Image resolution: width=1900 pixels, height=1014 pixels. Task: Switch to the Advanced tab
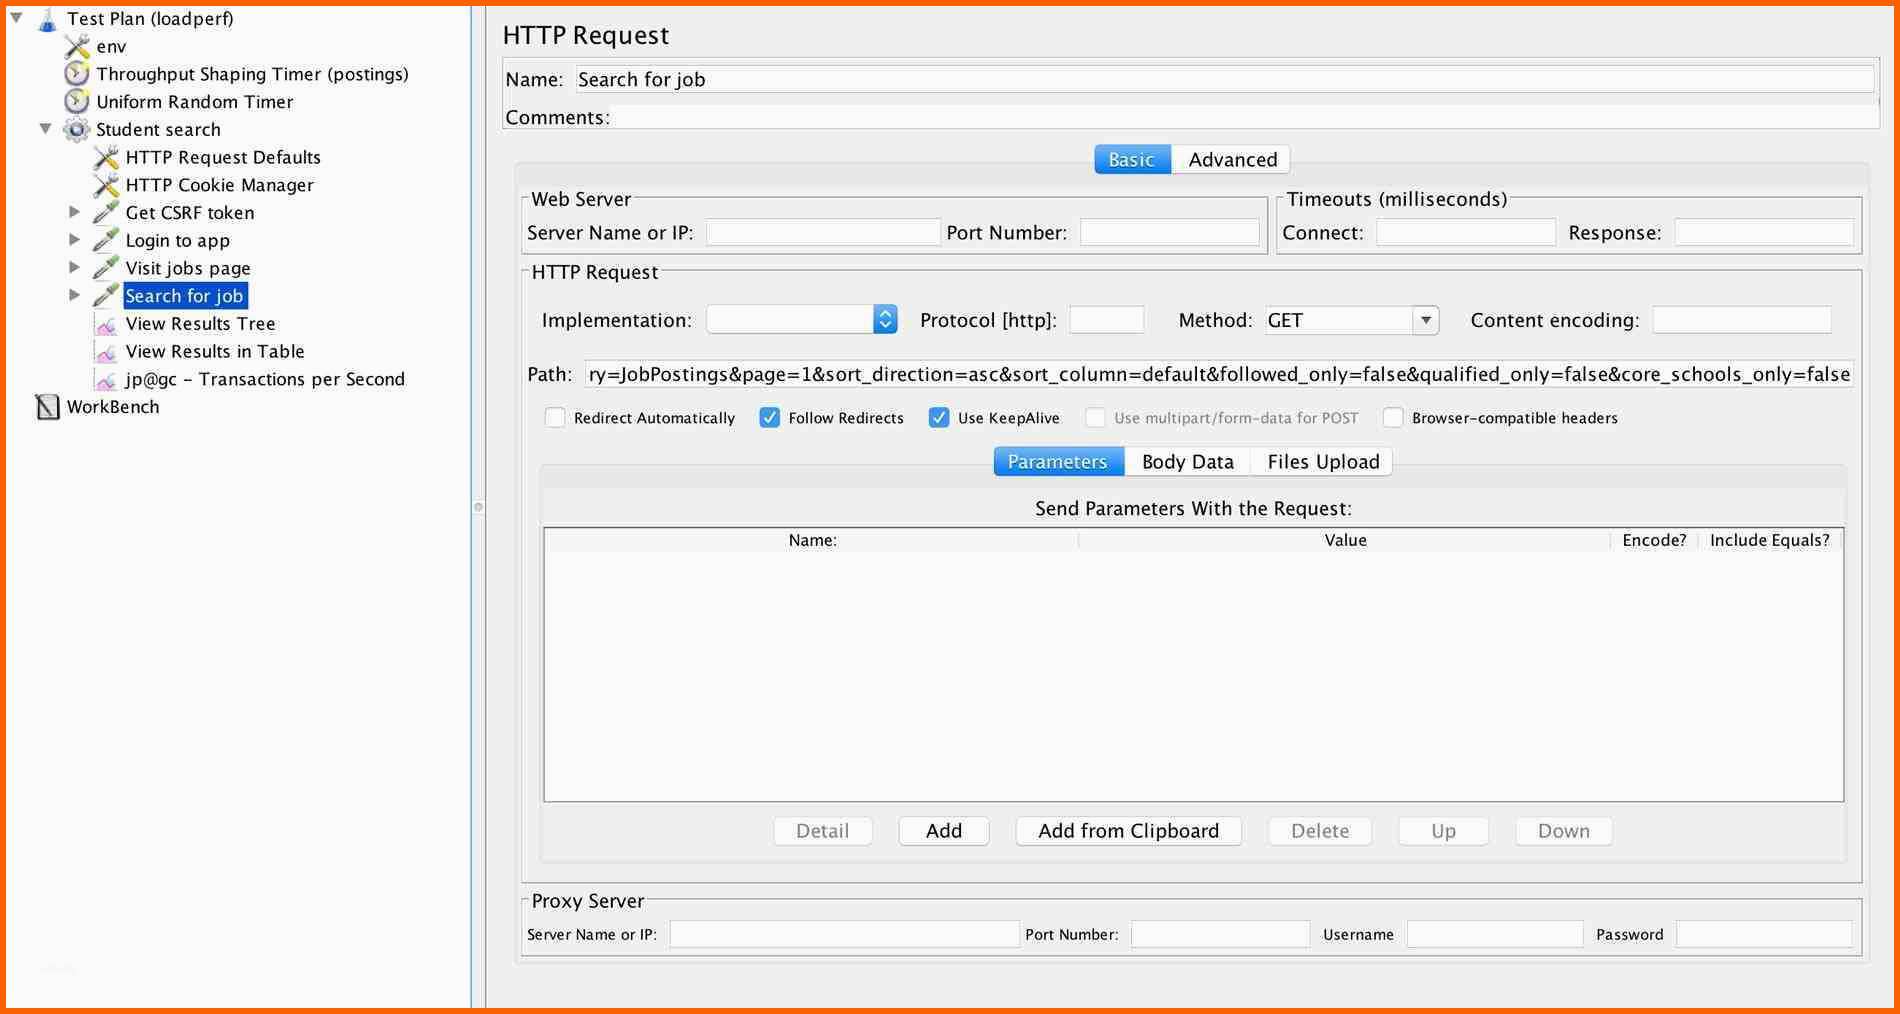coord(1232,160)
